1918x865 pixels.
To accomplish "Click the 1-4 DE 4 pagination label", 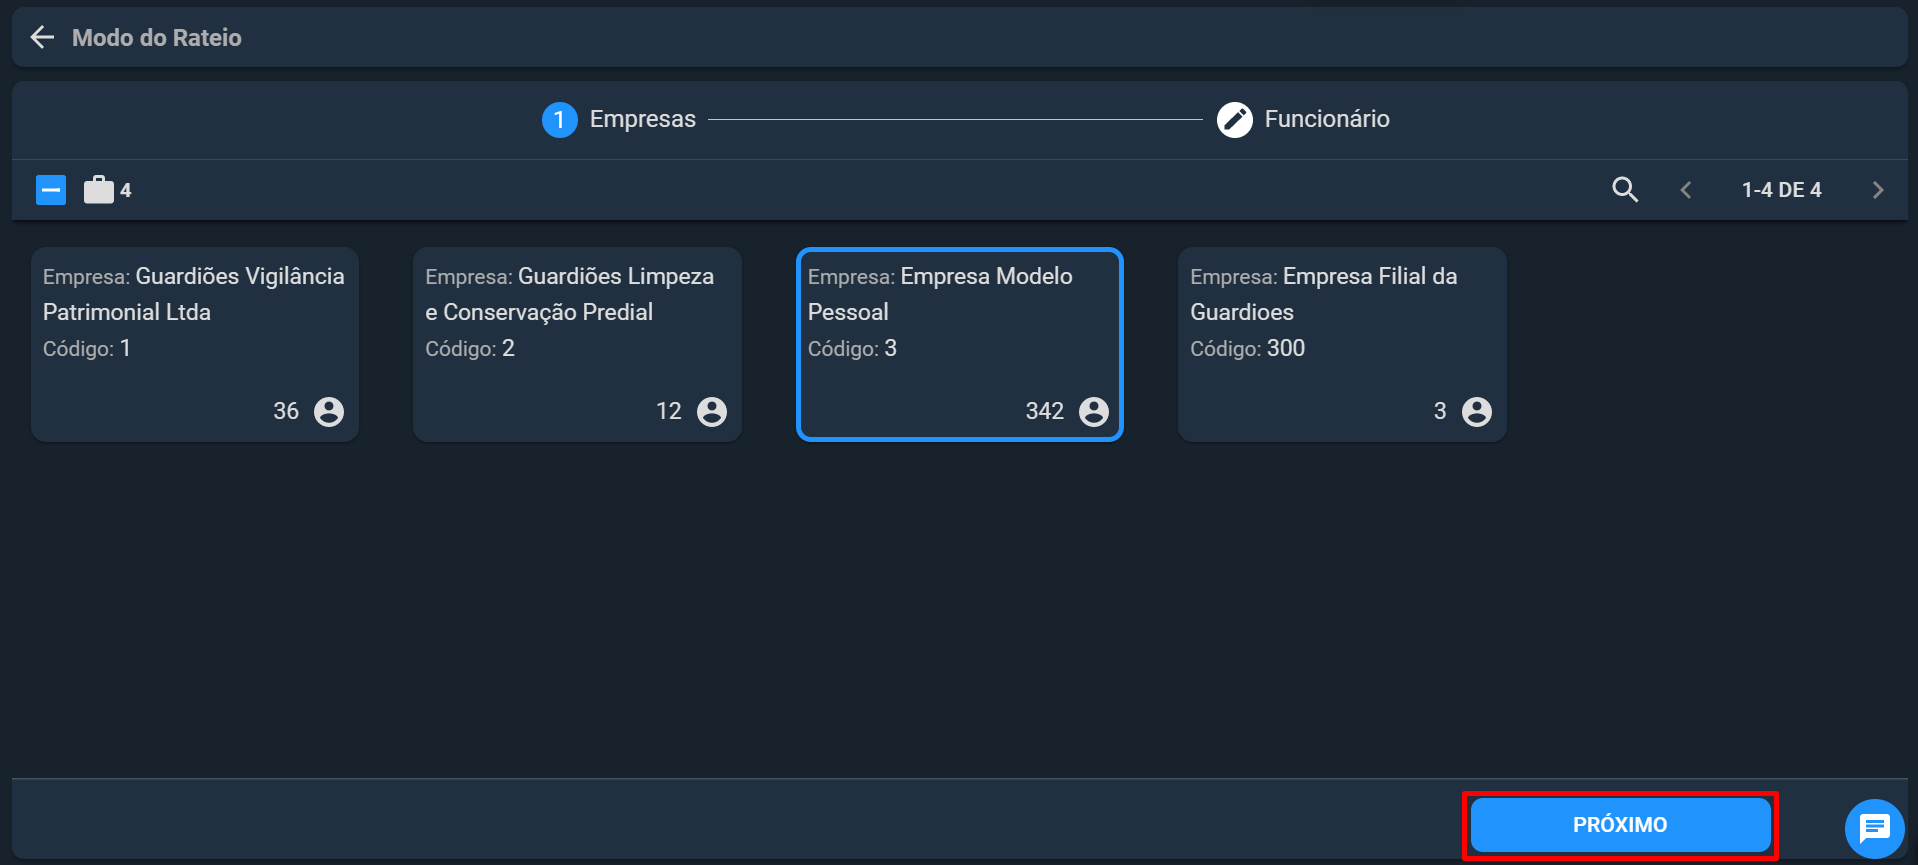I will coord(1782,190).
